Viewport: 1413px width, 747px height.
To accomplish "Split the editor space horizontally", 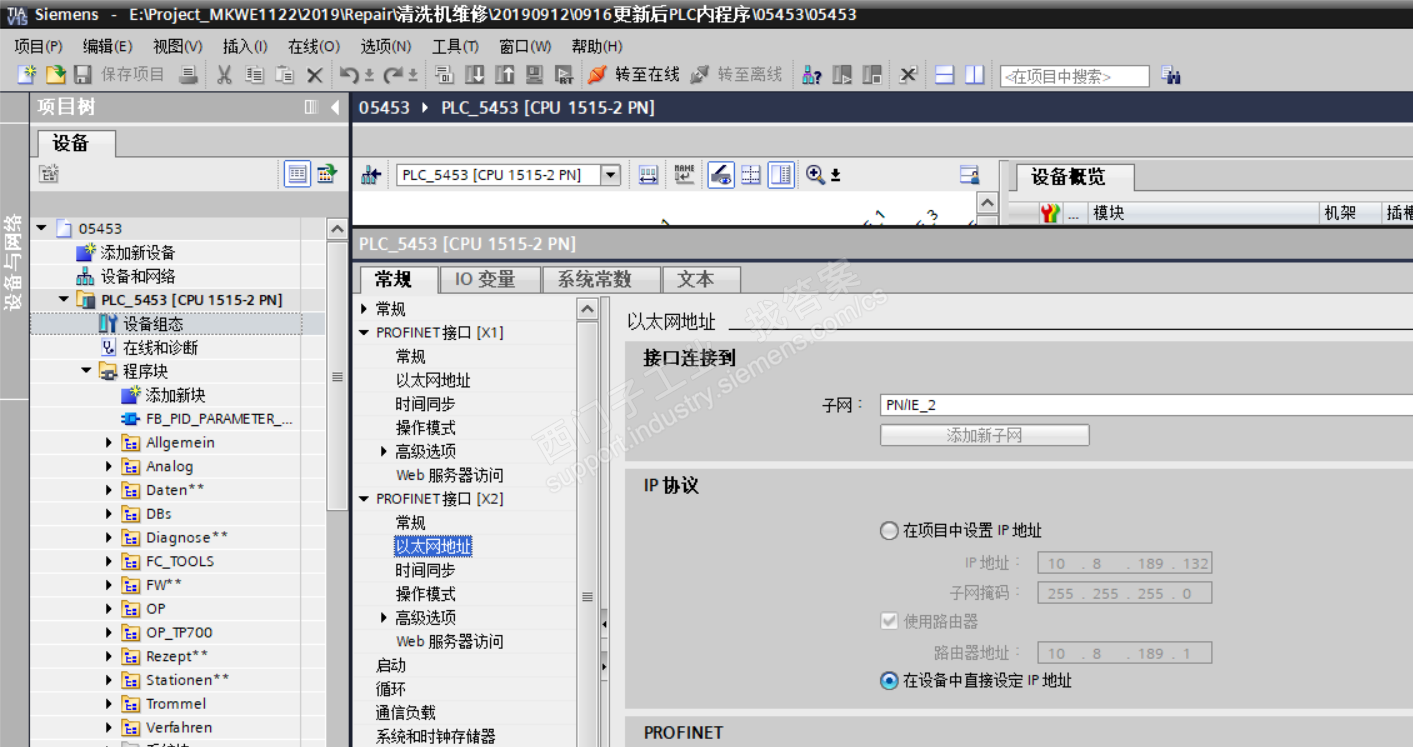I will coord(945,75).
